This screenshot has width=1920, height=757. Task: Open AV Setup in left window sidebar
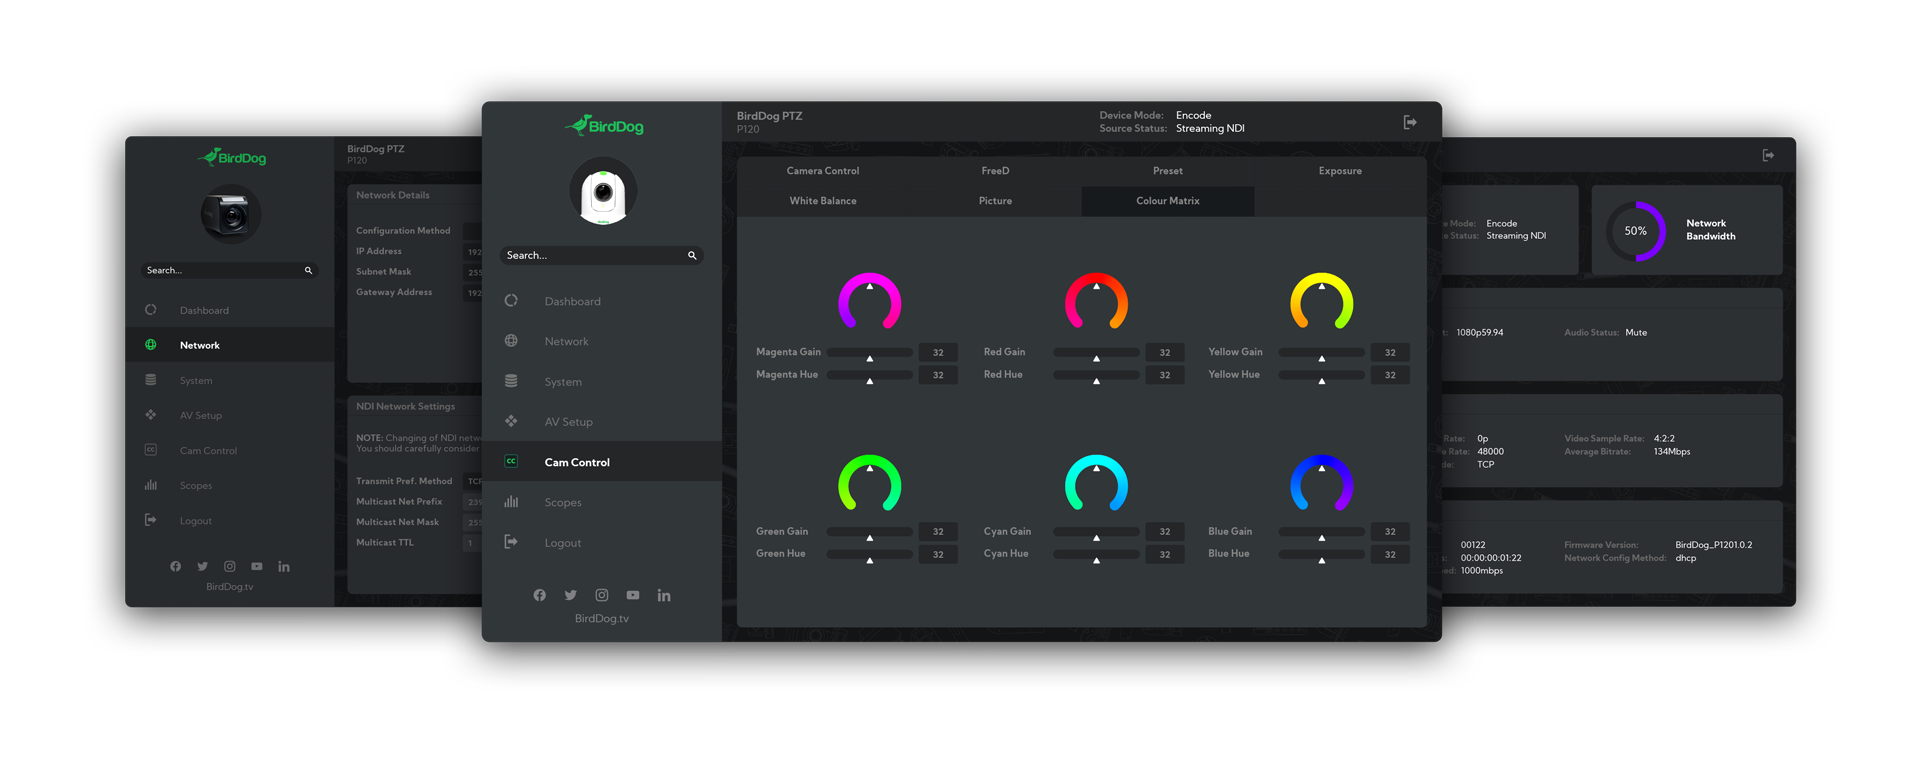[230, 415]
